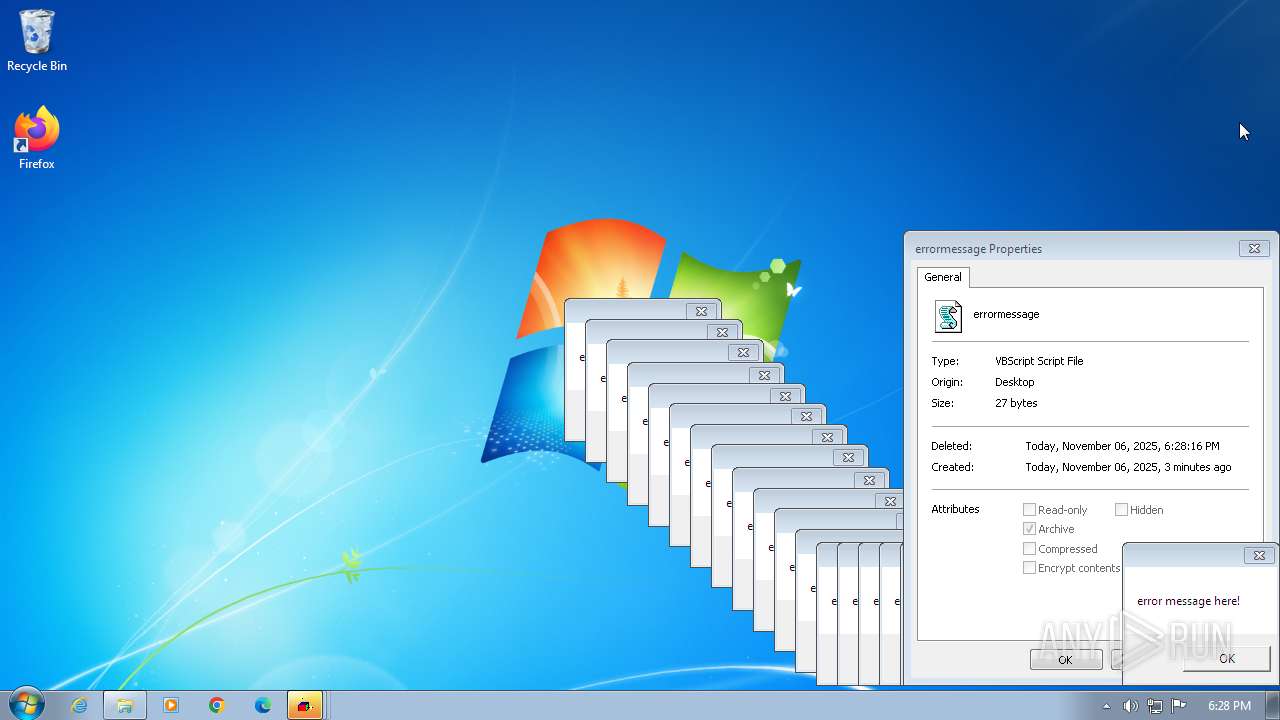This screenshot has width=1280, height=720.
Task: Click the VBScript file icon in Properties
Action: (x=948, y=316)
